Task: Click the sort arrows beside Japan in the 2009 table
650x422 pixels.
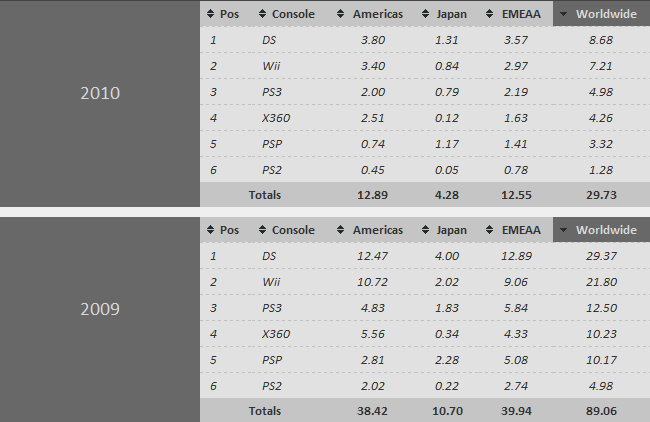Action: coord(427,230)
